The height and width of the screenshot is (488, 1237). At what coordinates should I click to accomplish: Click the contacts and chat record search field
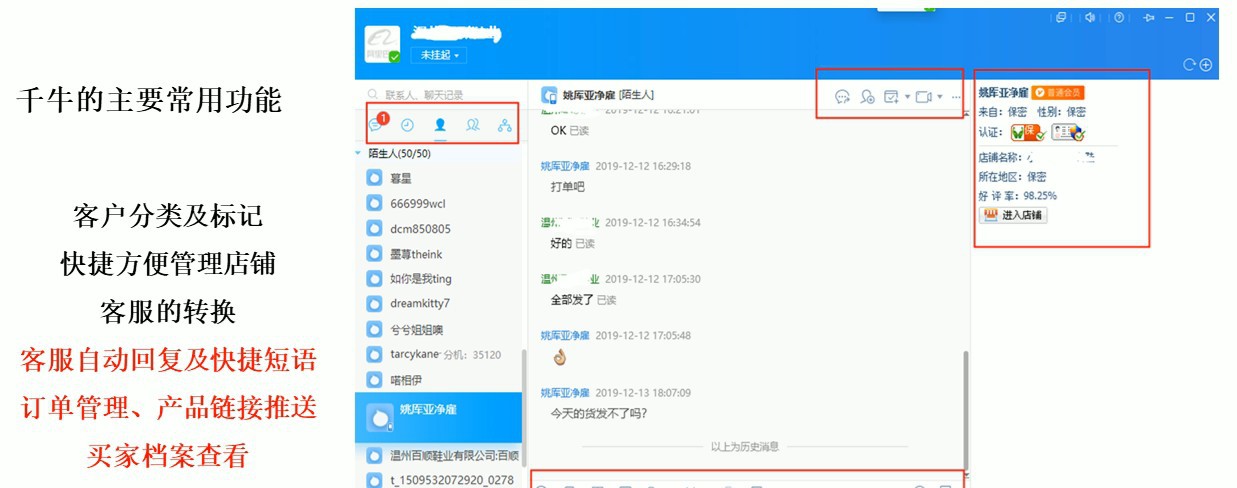tap(440, 95)
